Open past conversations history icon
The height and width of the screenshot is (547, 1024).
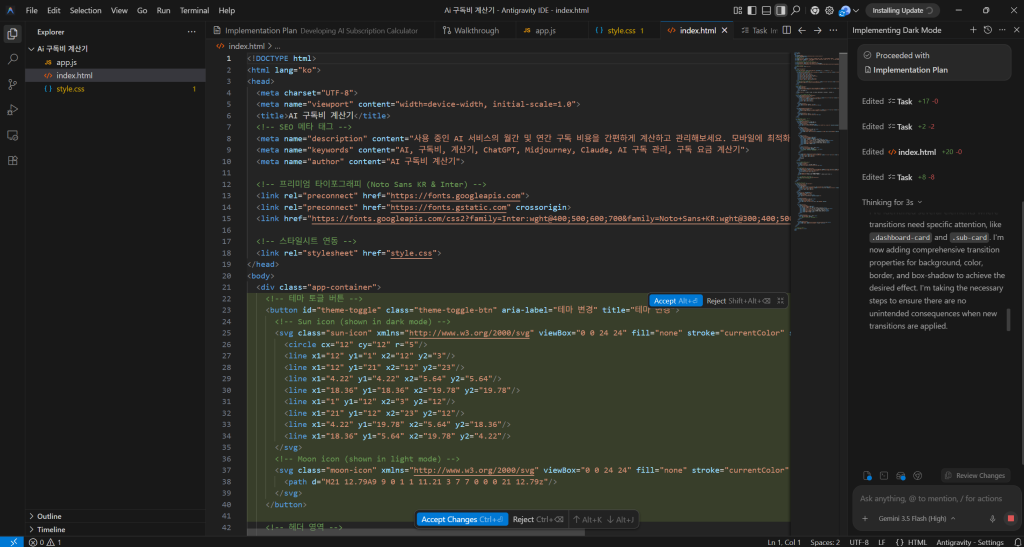pyautogui.click(x=988, y=30)
